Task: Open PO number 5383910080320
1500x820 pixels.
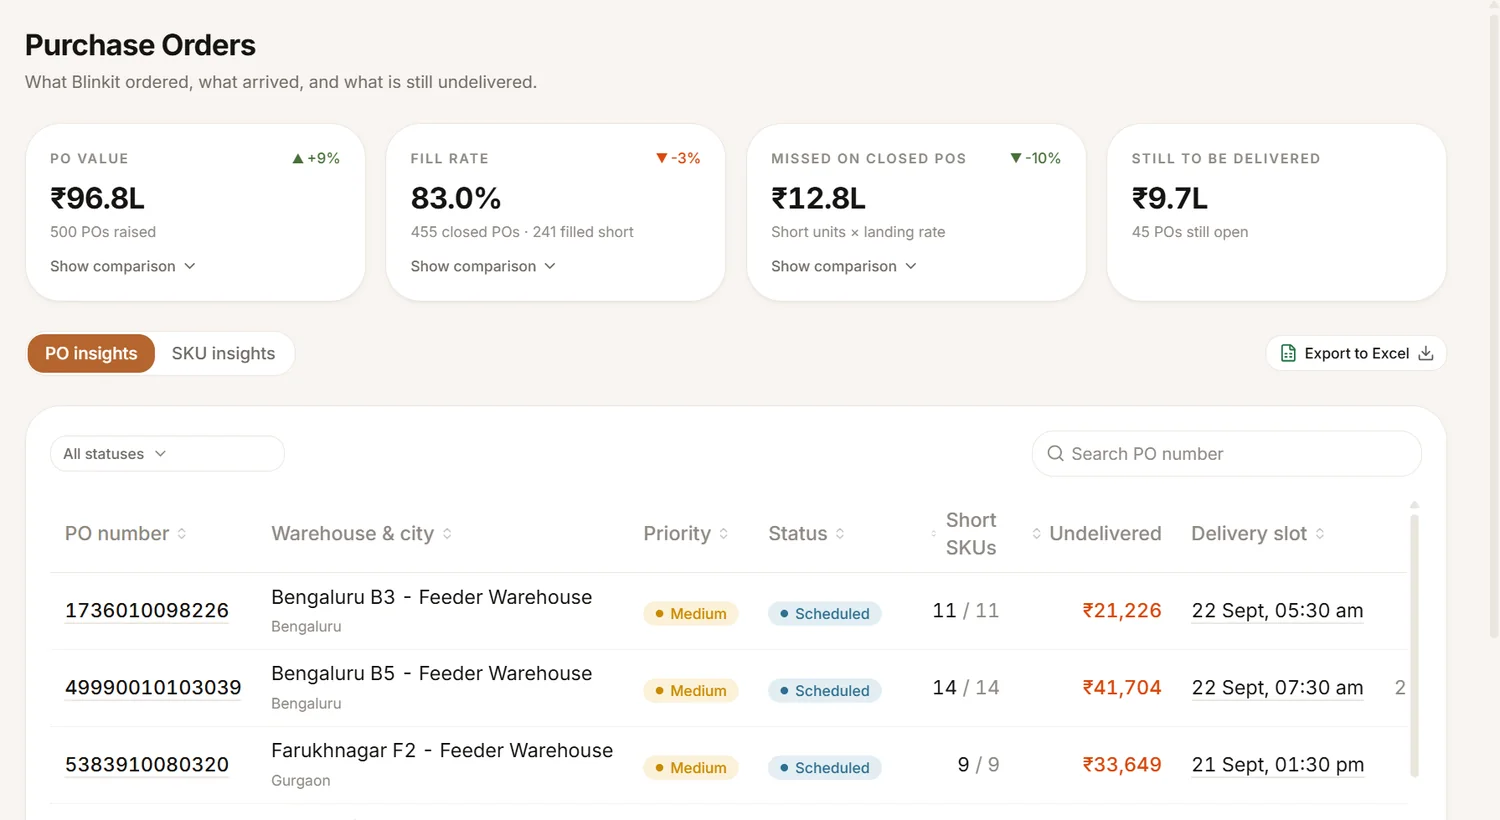Action: coord(147,765)
